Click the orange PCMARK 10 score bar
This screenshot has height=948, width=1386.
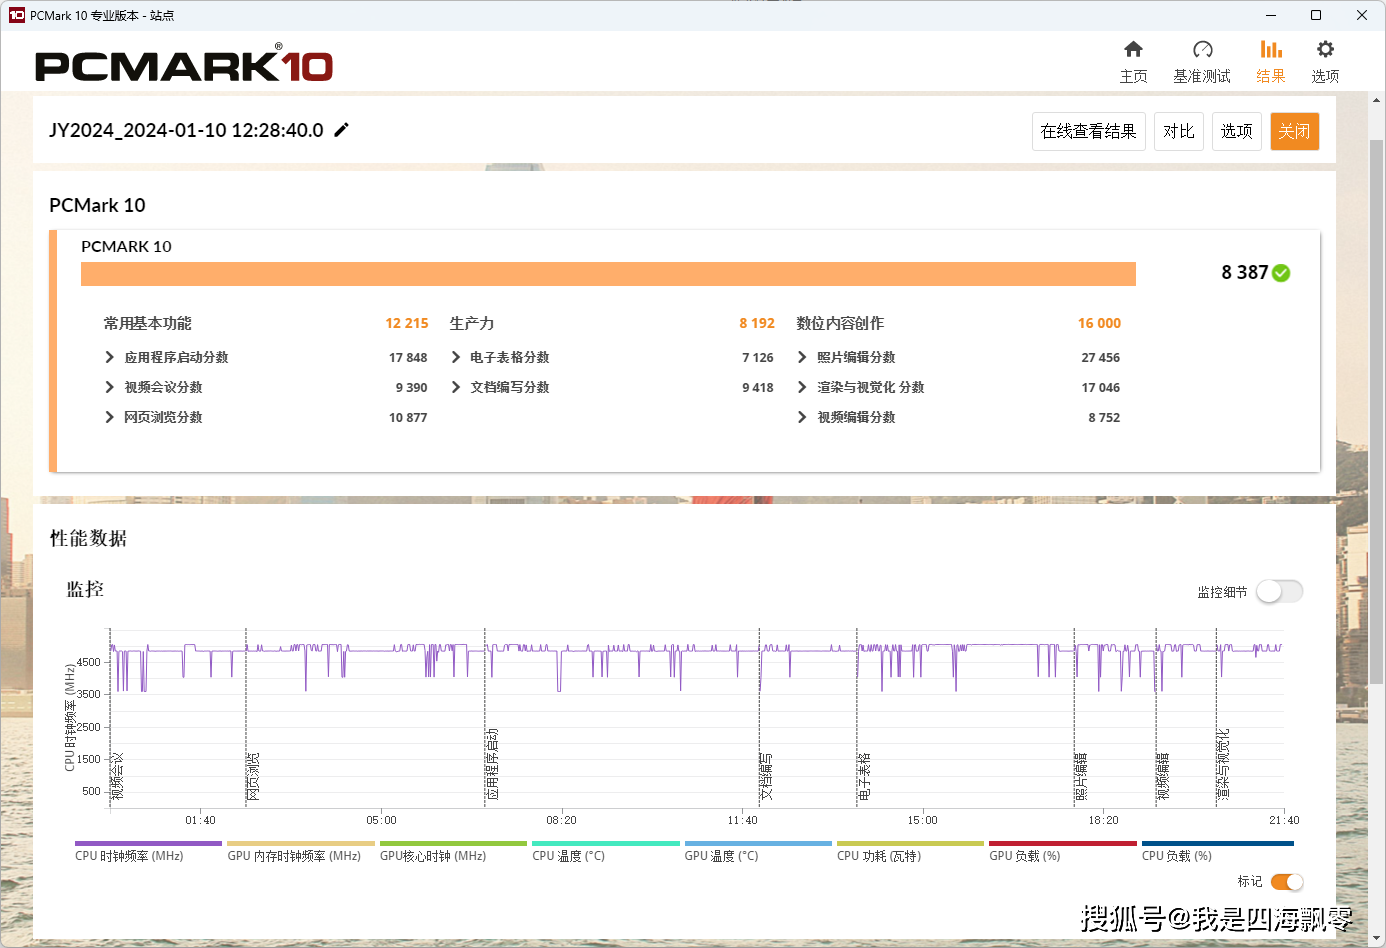[608, 274]
